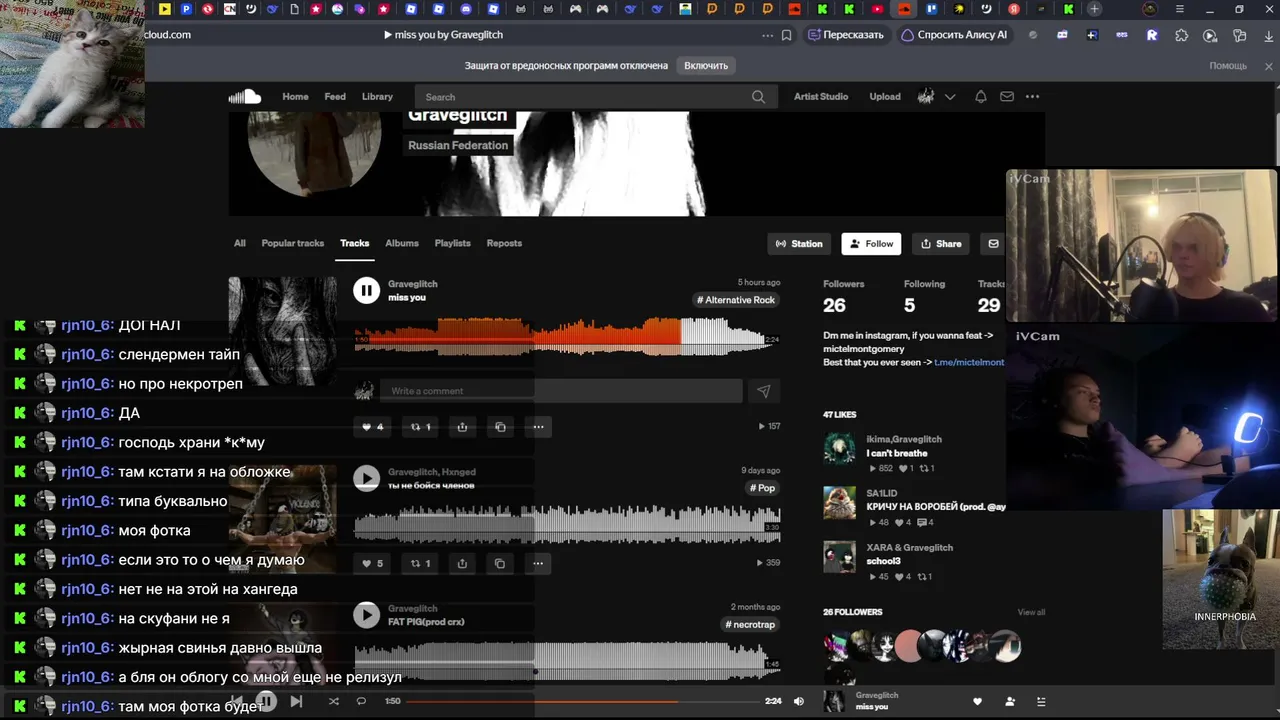Click the 'Write a comment' field
1280x720 pixels.
pos(561,391)
